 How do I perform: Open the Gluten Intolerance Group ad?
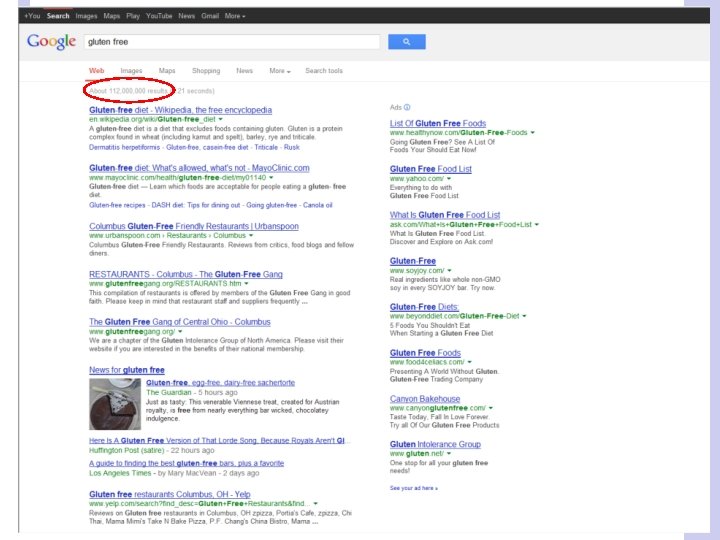coord(435,444)
